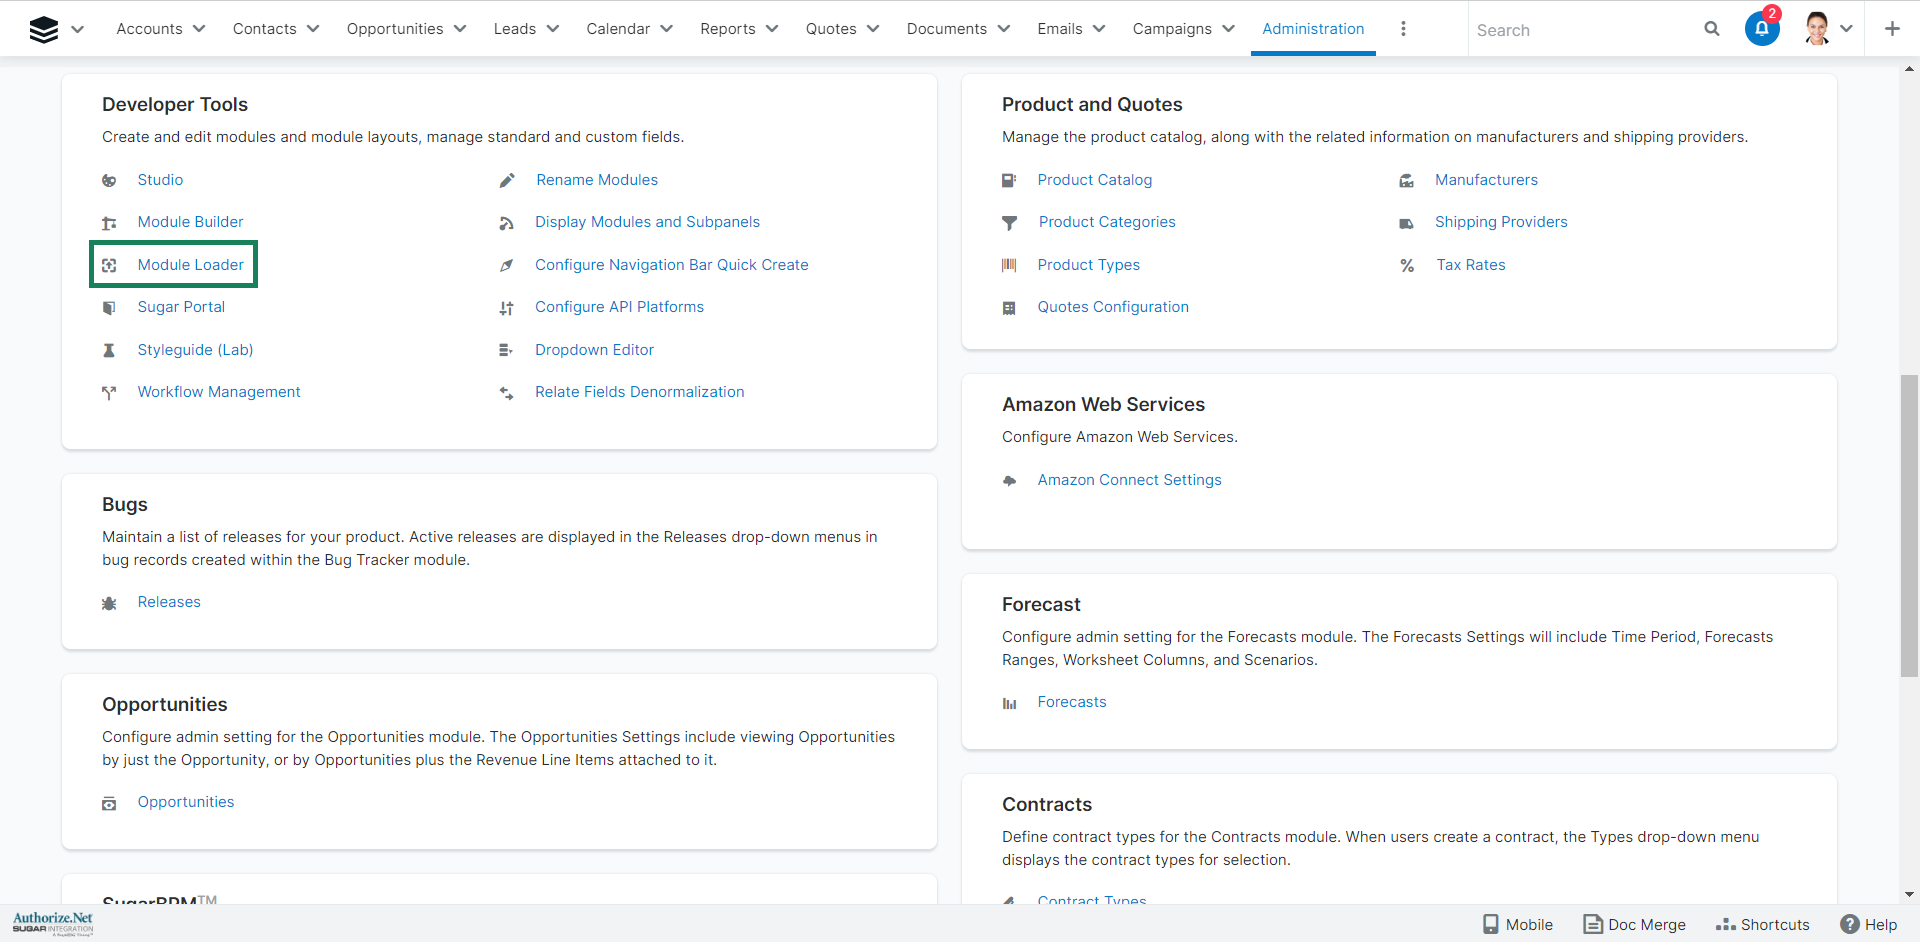Open the three-dot more modules menu
This screenshot has height=942, width=1920.
tap(1403, 29)
